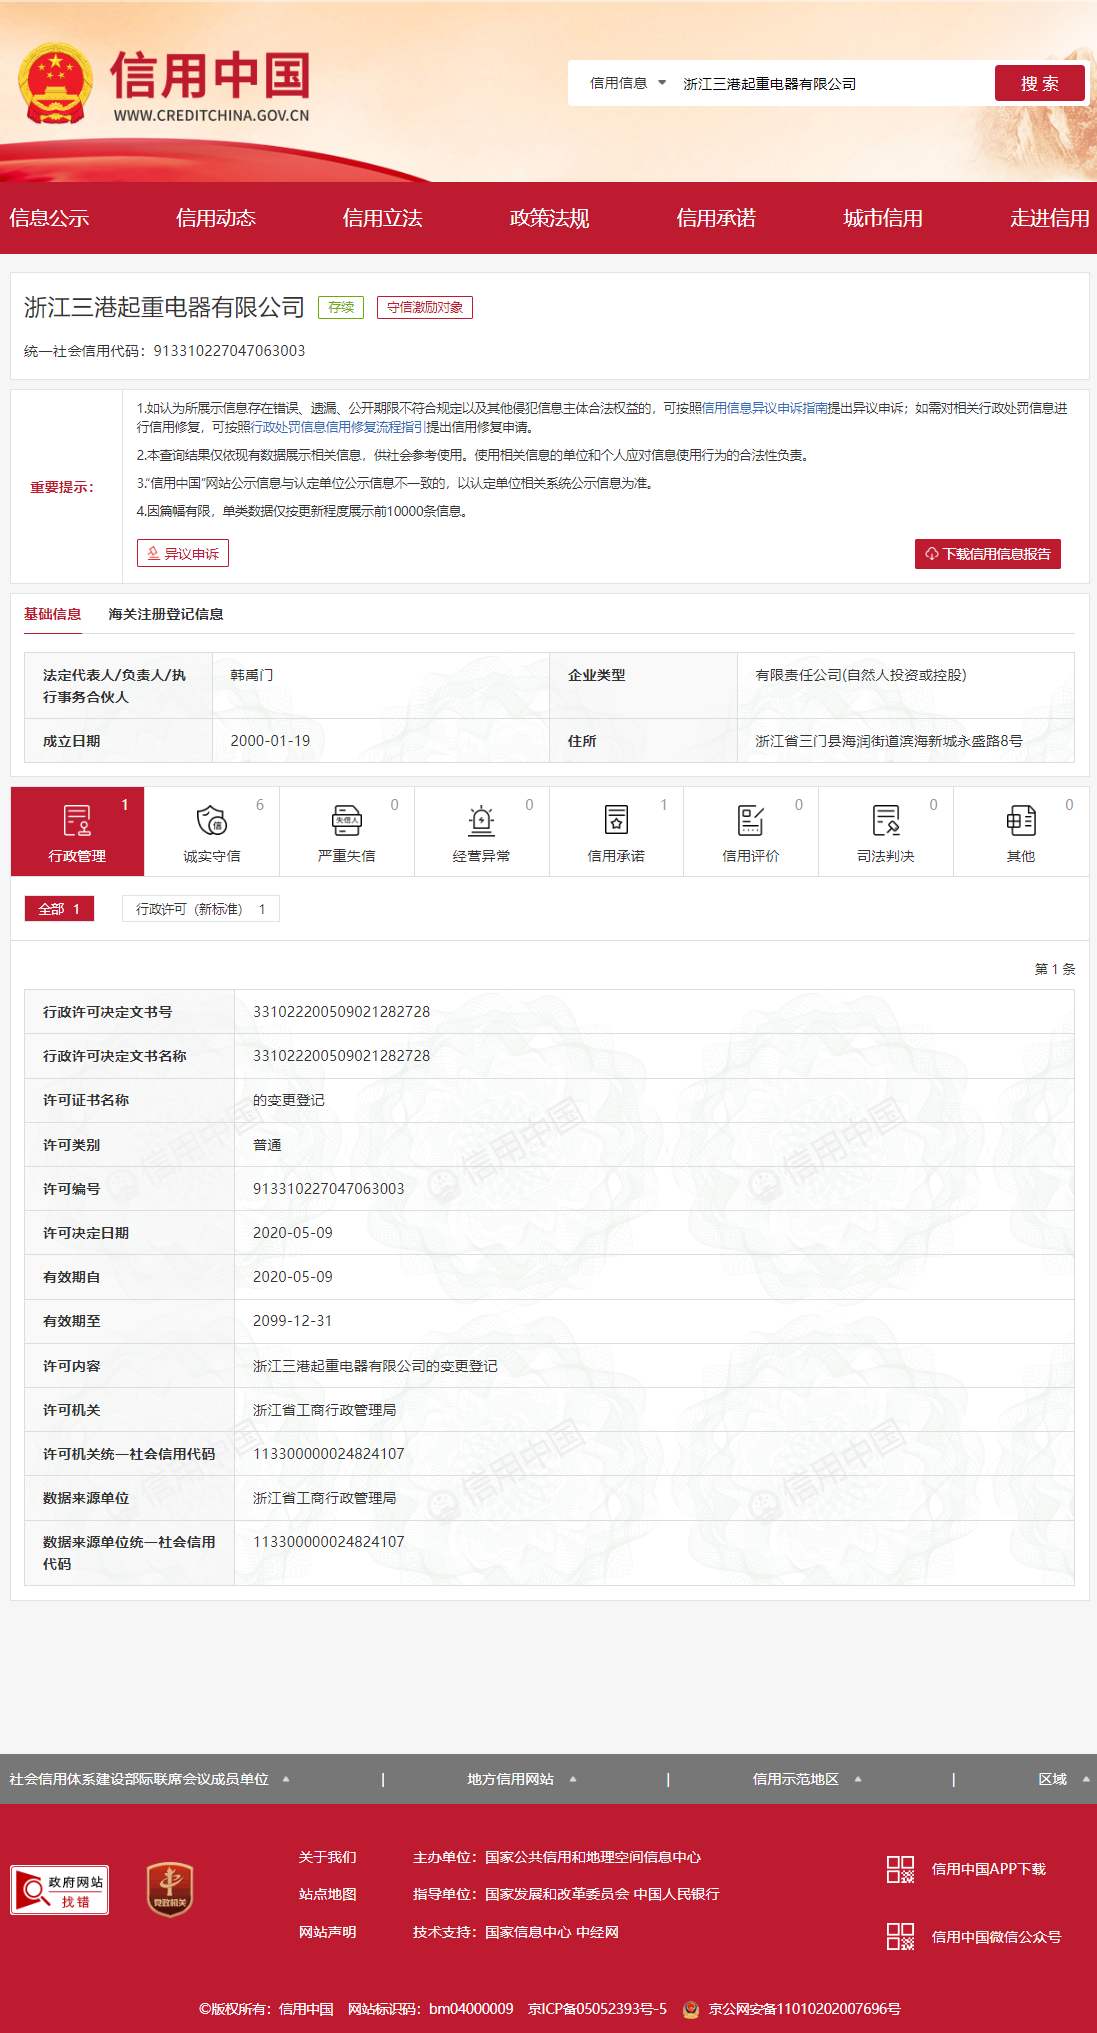Click the company title 浙江三港起重电器有限公司

(164, 307)
